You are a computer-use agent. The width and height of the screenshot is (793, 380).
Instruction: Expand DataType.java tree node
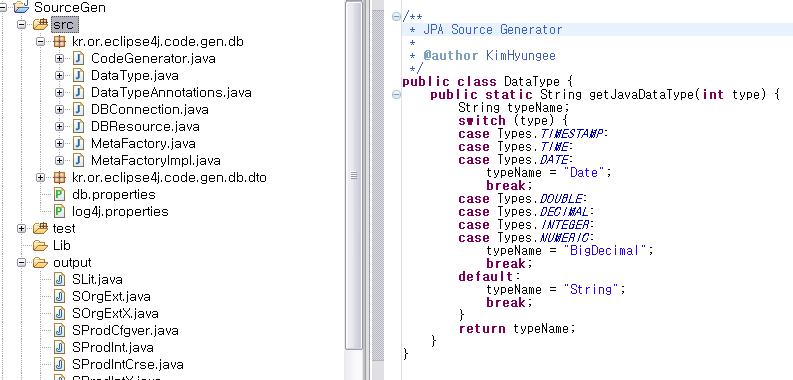(x=60, y=75)
